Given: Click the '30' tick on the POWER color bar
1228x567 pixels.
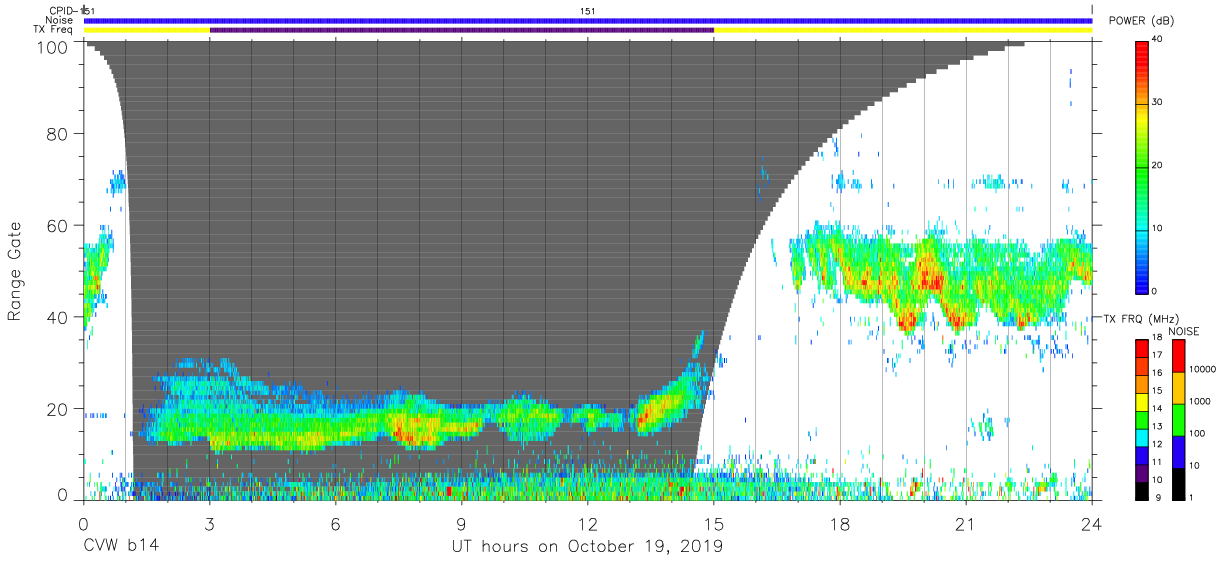Looking at the screenshot, I should (1158, 102).
